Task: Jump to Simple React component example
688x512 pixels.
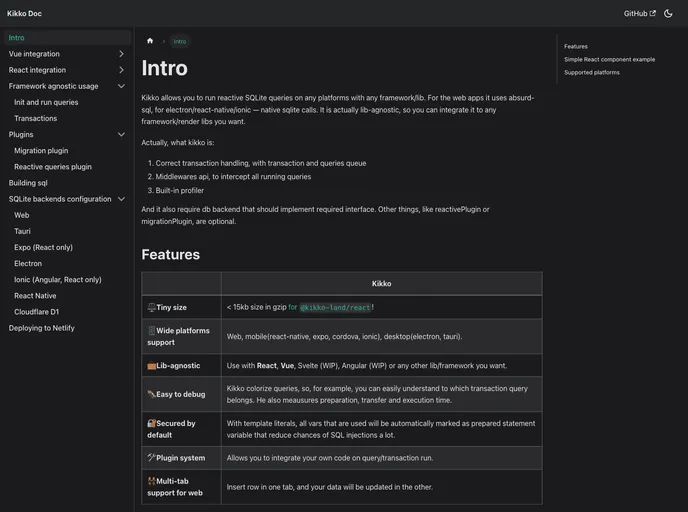Action: tap(609, 60)
